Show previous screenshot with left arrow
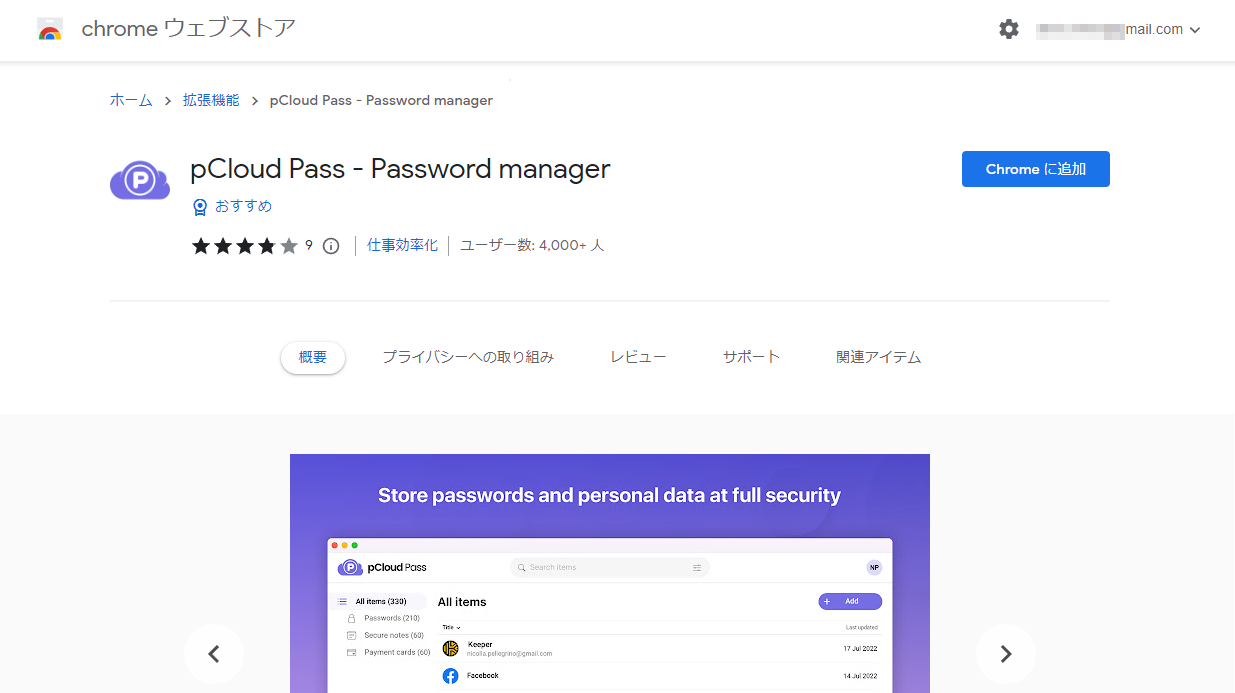1235x693 pixels. click(213, 654)
